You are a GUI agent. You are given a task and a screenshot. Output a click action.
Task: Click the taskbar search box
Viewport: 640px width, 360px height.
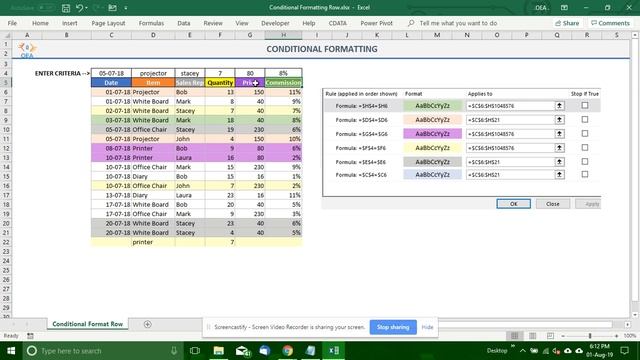point(102,351)
